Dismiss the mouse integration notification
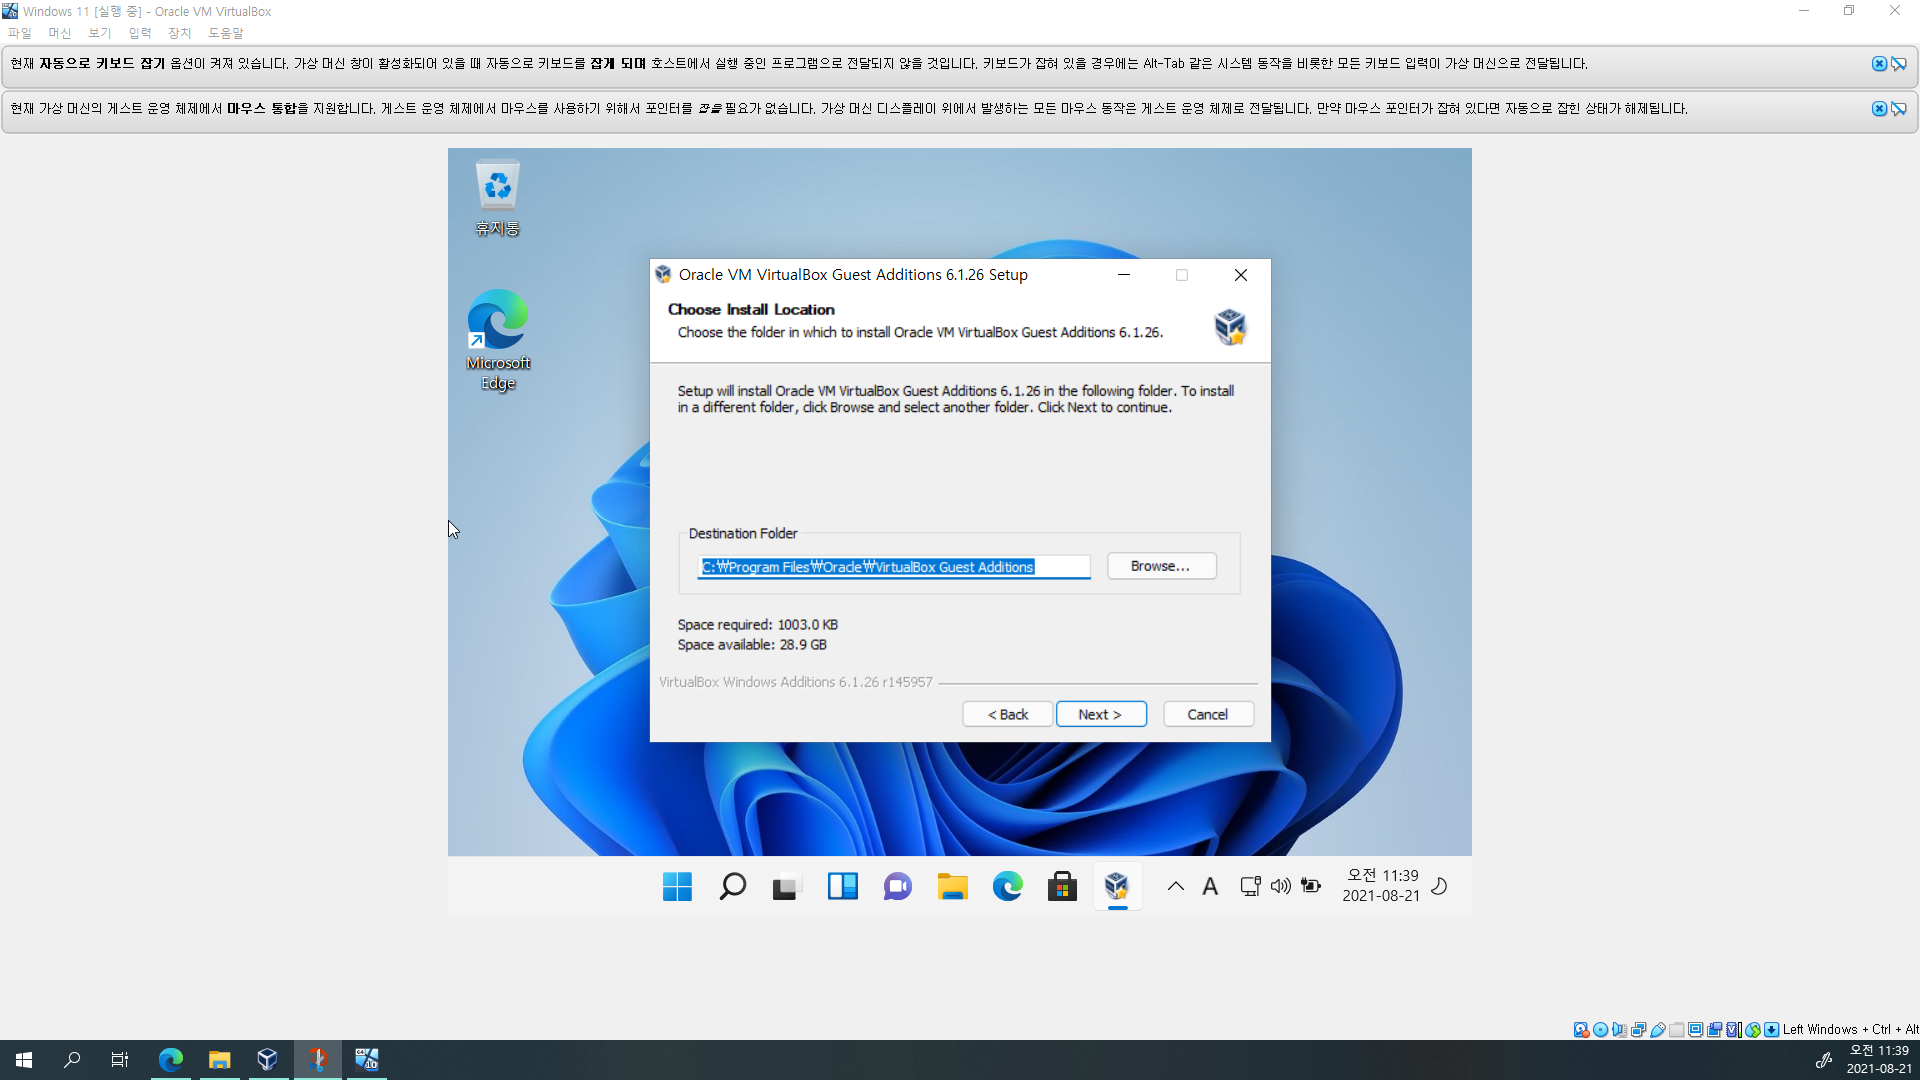The width and height of the screenshot is (1920, 1080). 1879,109
